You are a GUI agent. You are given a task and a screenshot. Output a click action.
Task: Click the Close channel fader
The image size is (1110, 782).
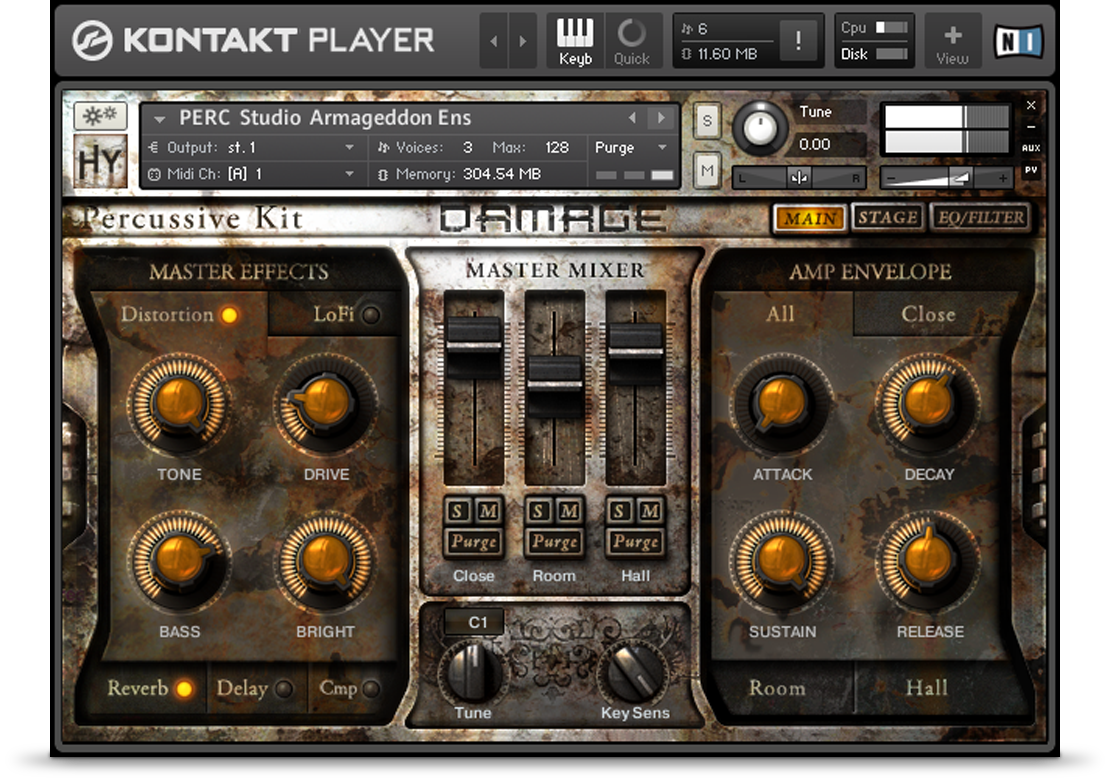(x=474, y=346)
